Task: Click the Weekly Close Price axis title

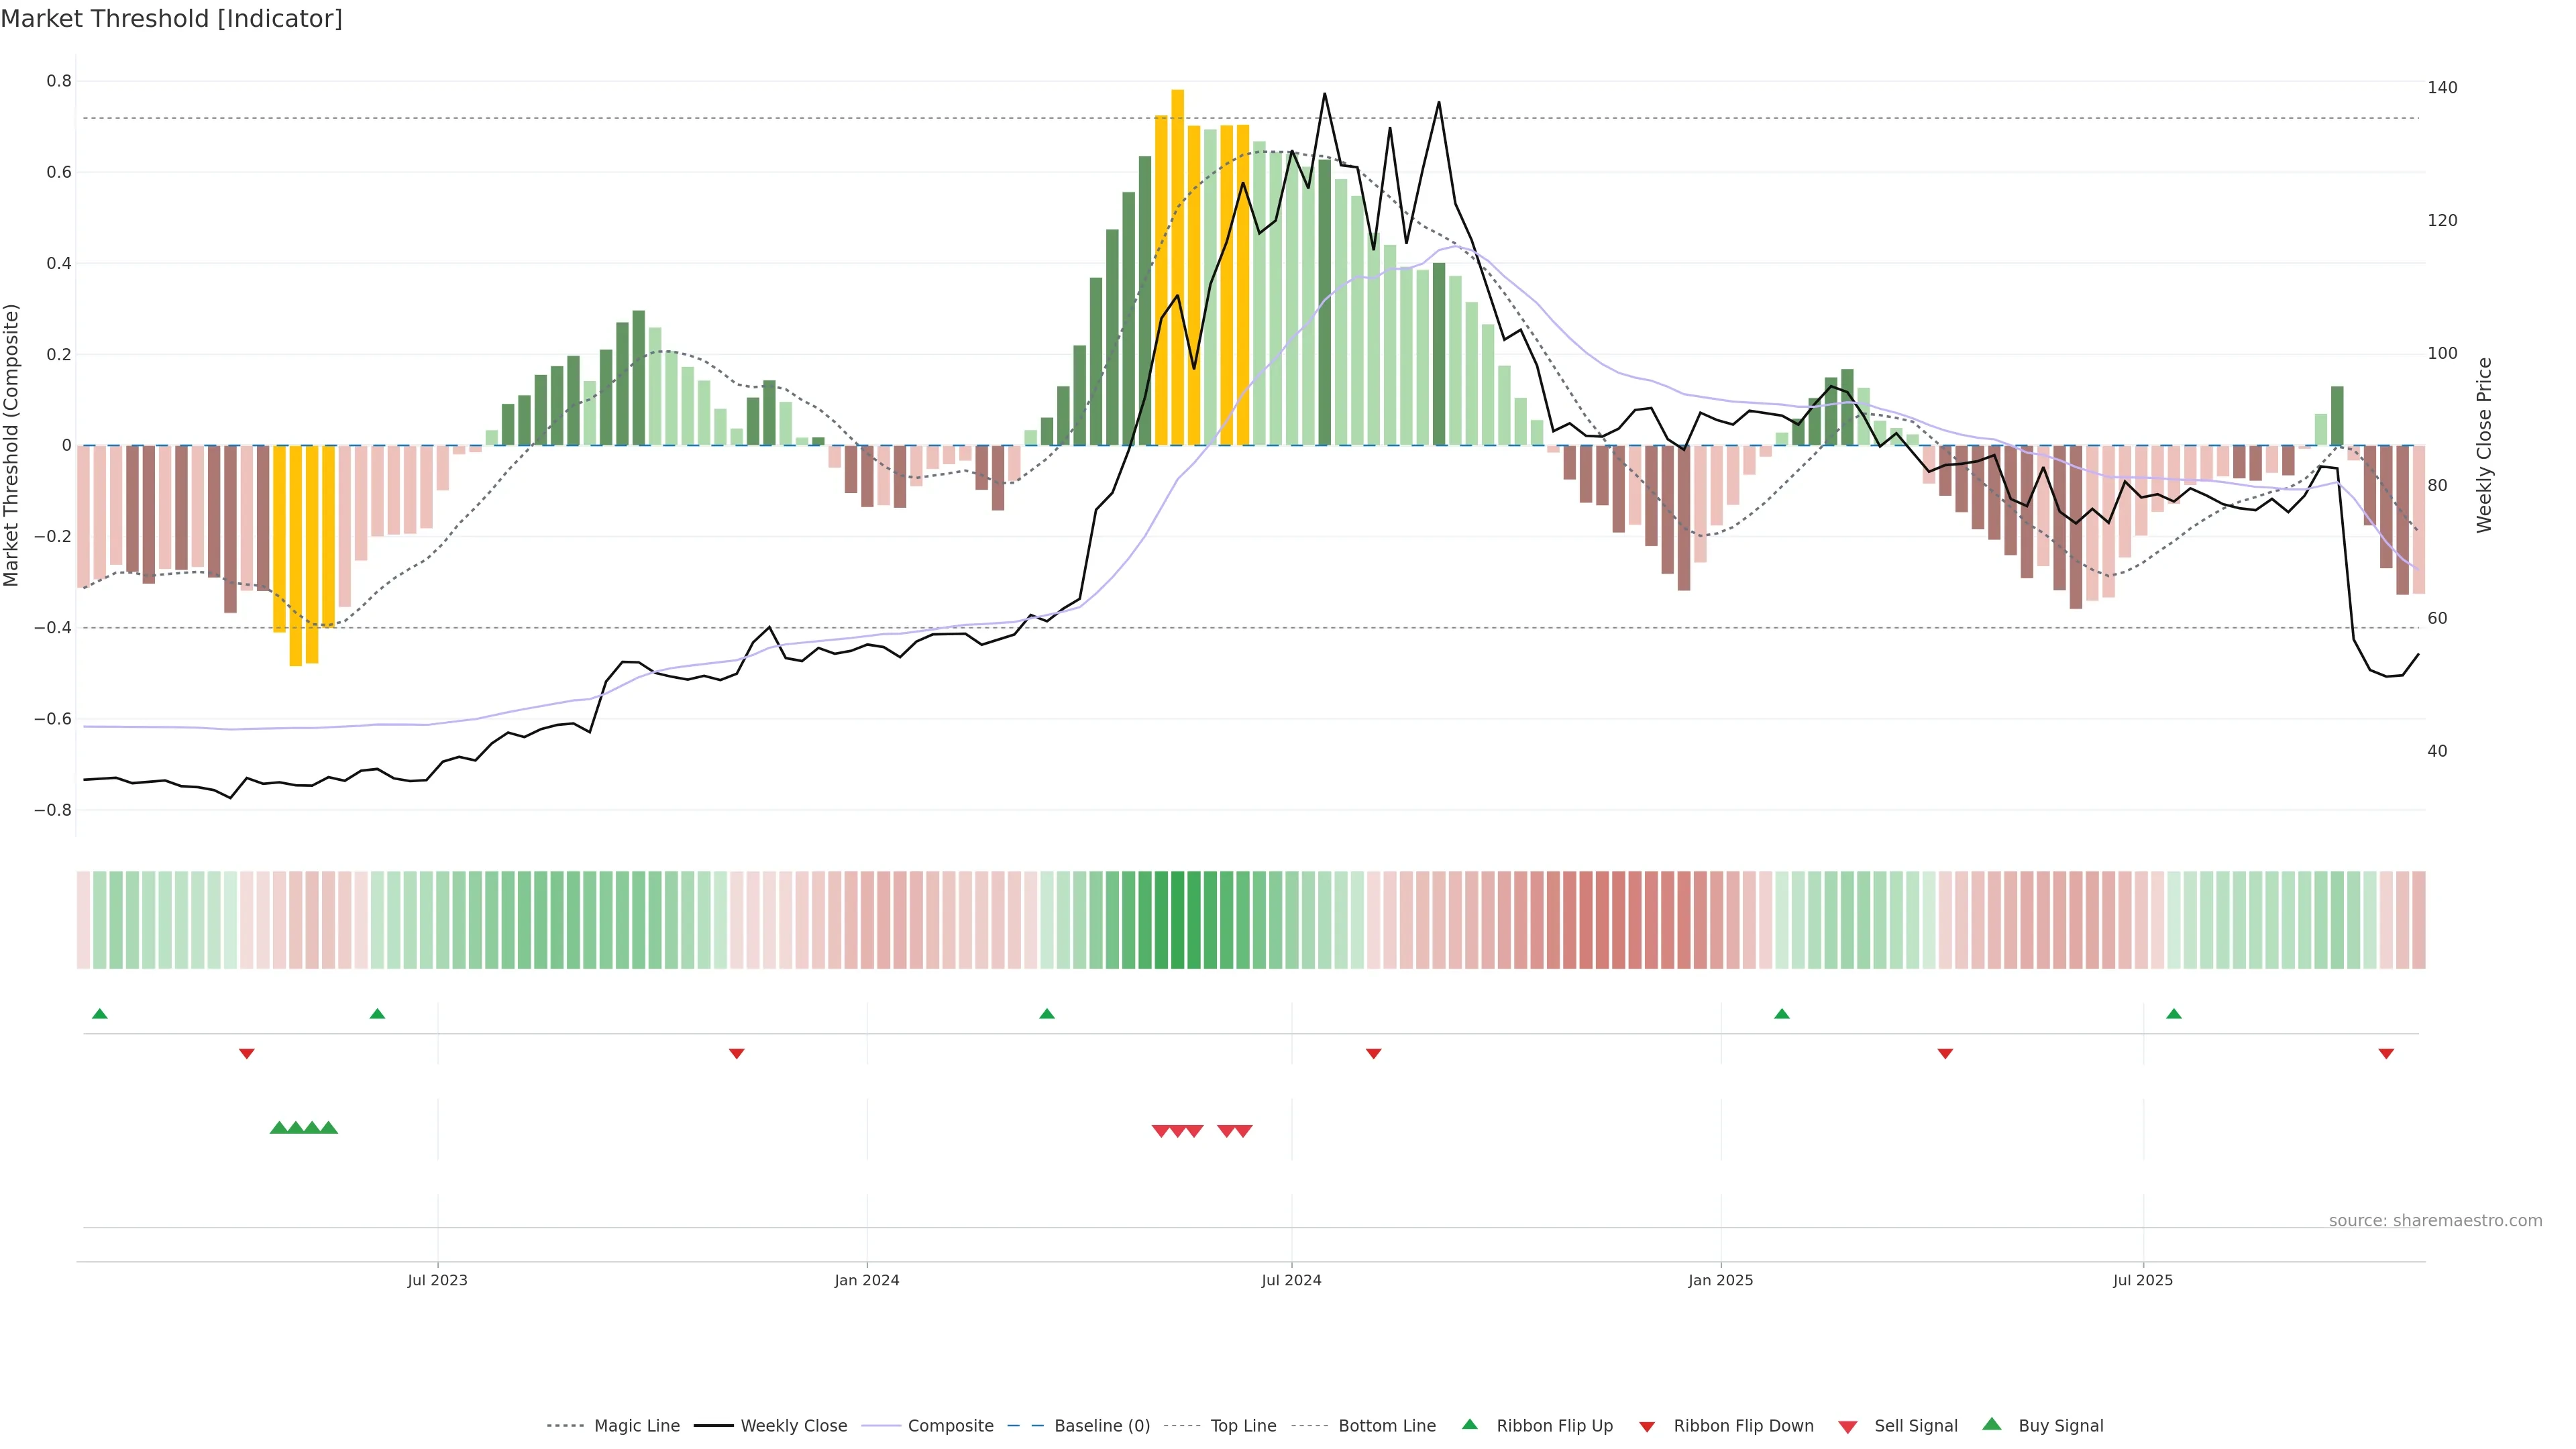Action: tap(2485, 445)
